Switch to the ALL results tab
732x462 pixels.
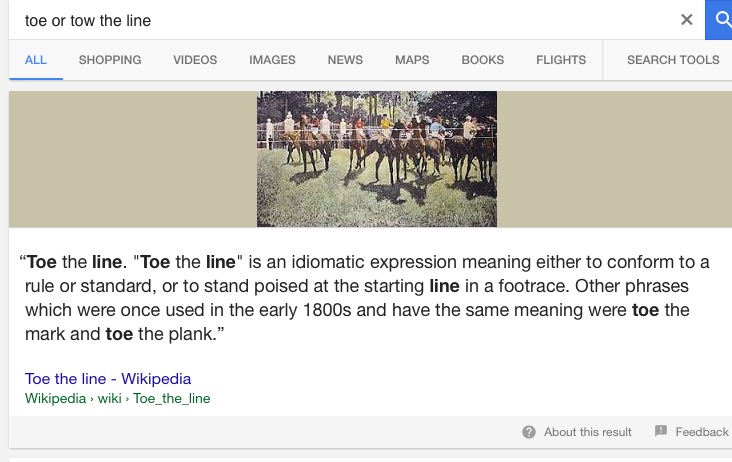(x=35, y=60)
